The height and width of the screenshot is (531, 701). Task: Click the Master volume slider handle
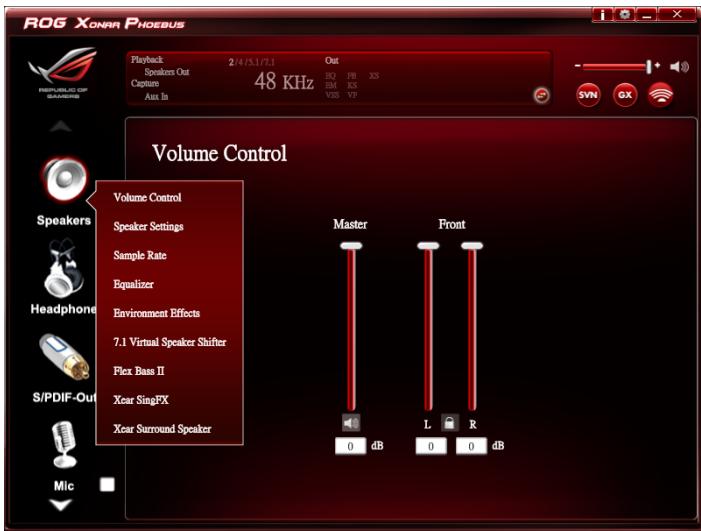[x=351, y=245]
